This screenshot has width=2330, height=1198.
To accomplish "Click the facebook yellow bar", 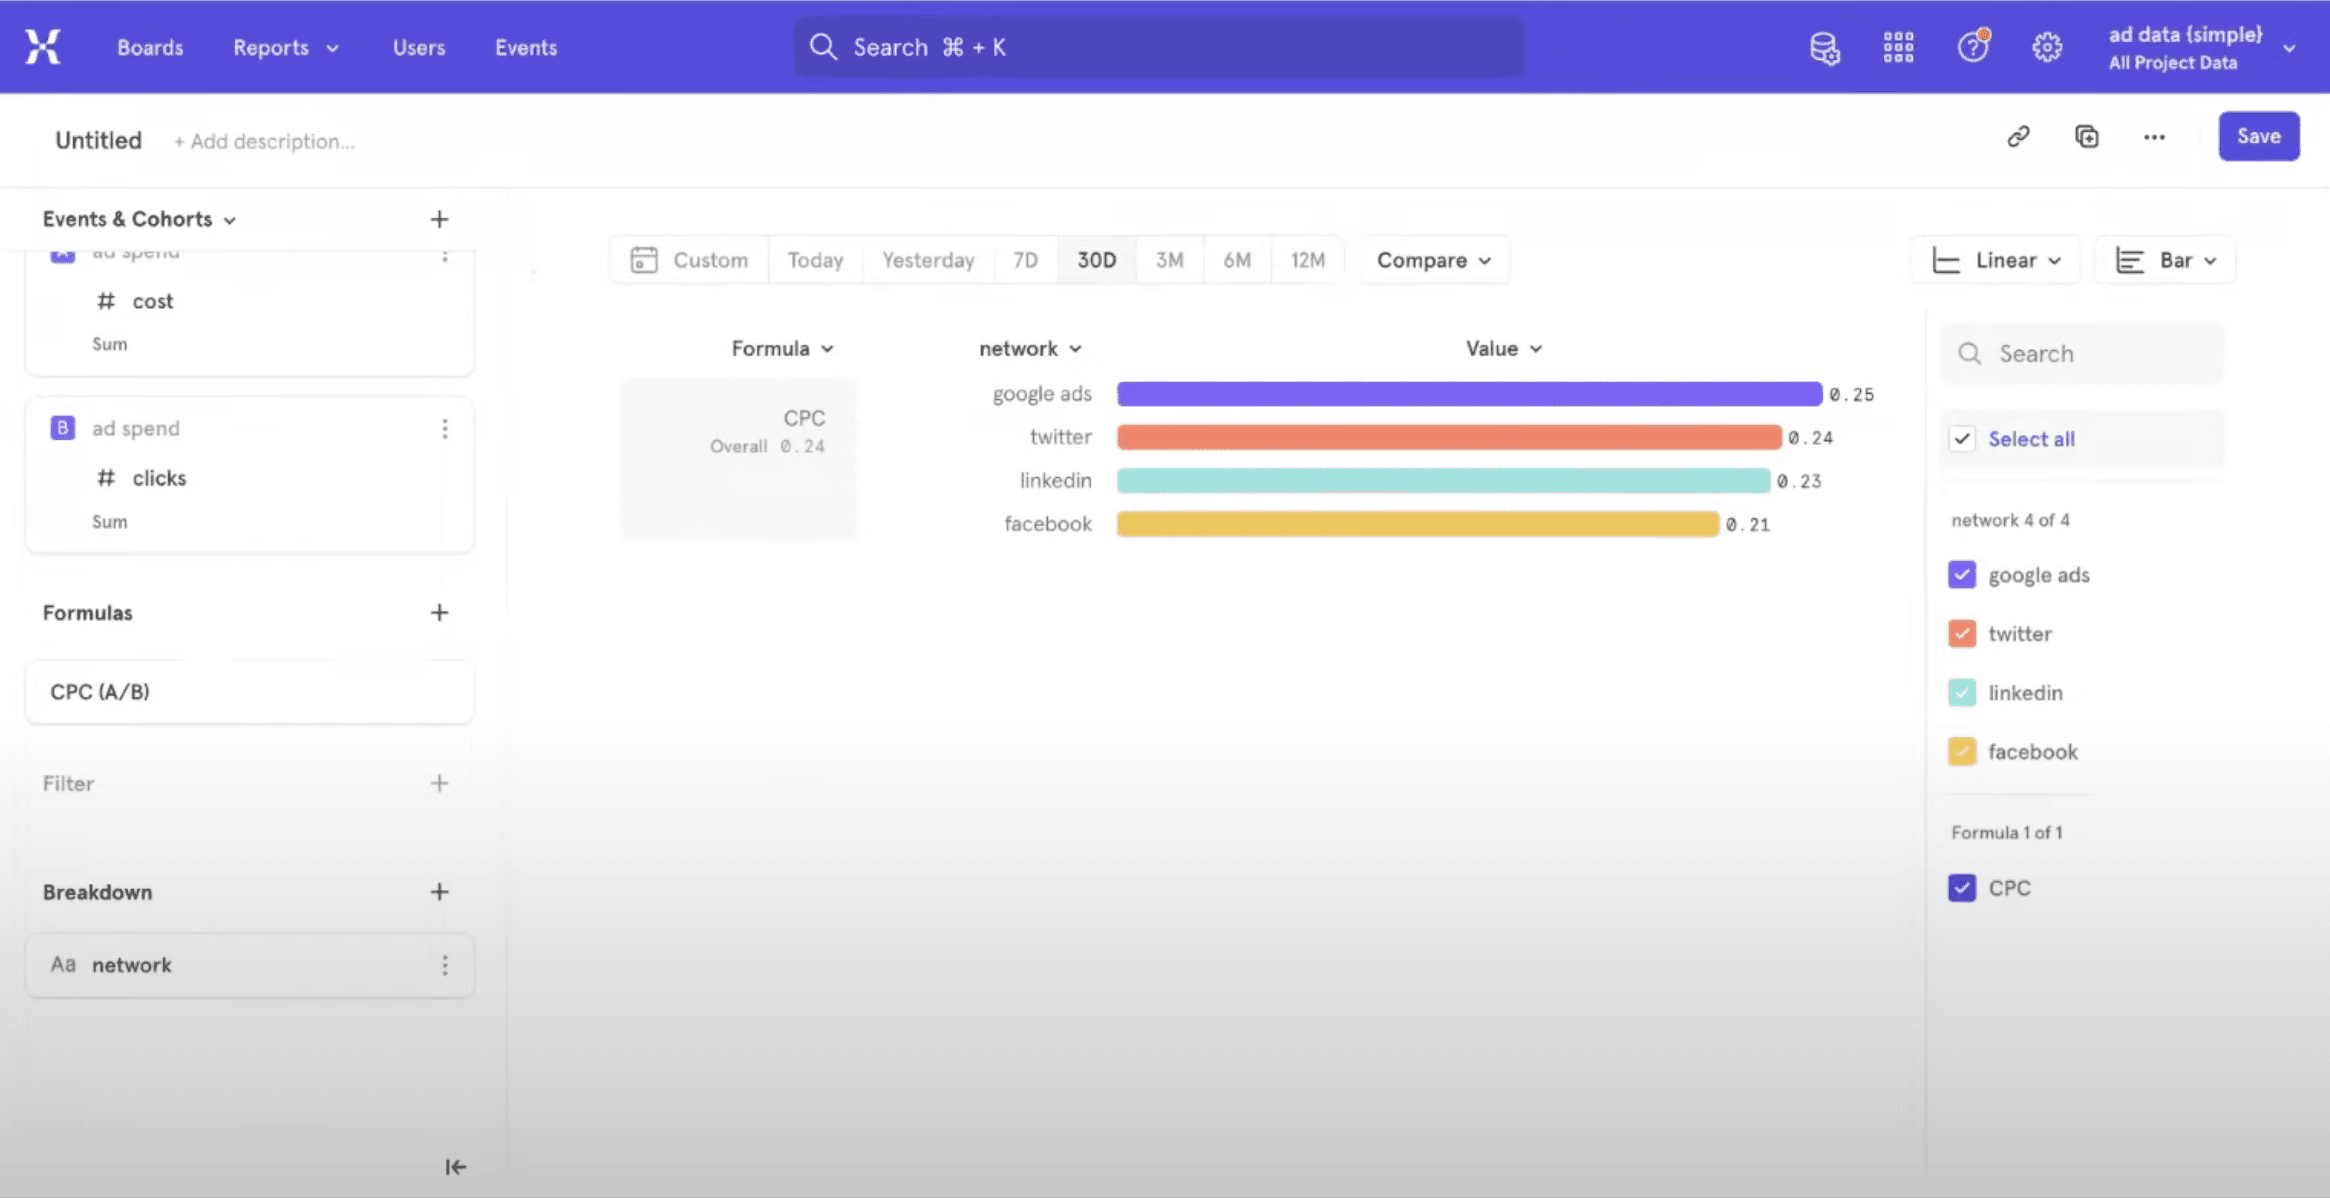I will (1418, 524).
